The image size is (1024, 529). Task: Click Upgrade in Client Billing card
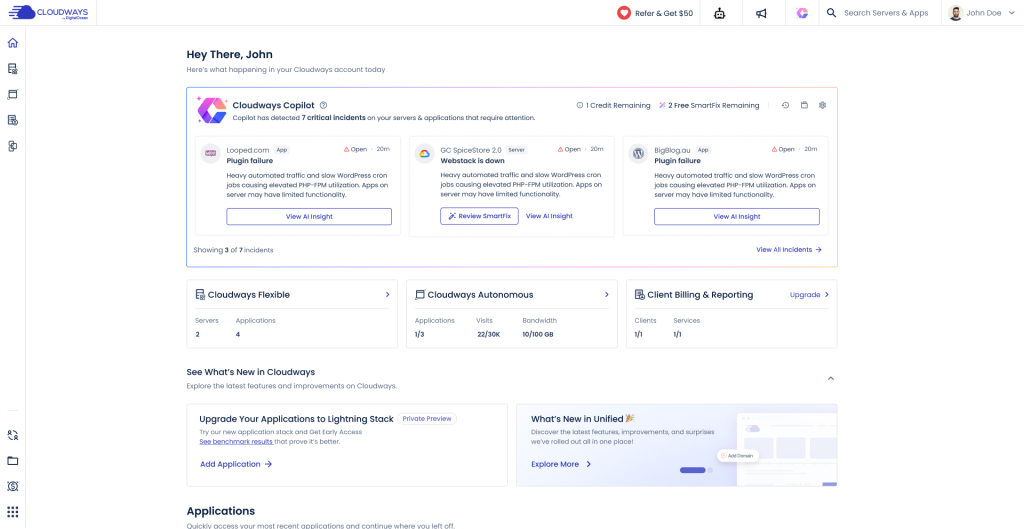805,295
